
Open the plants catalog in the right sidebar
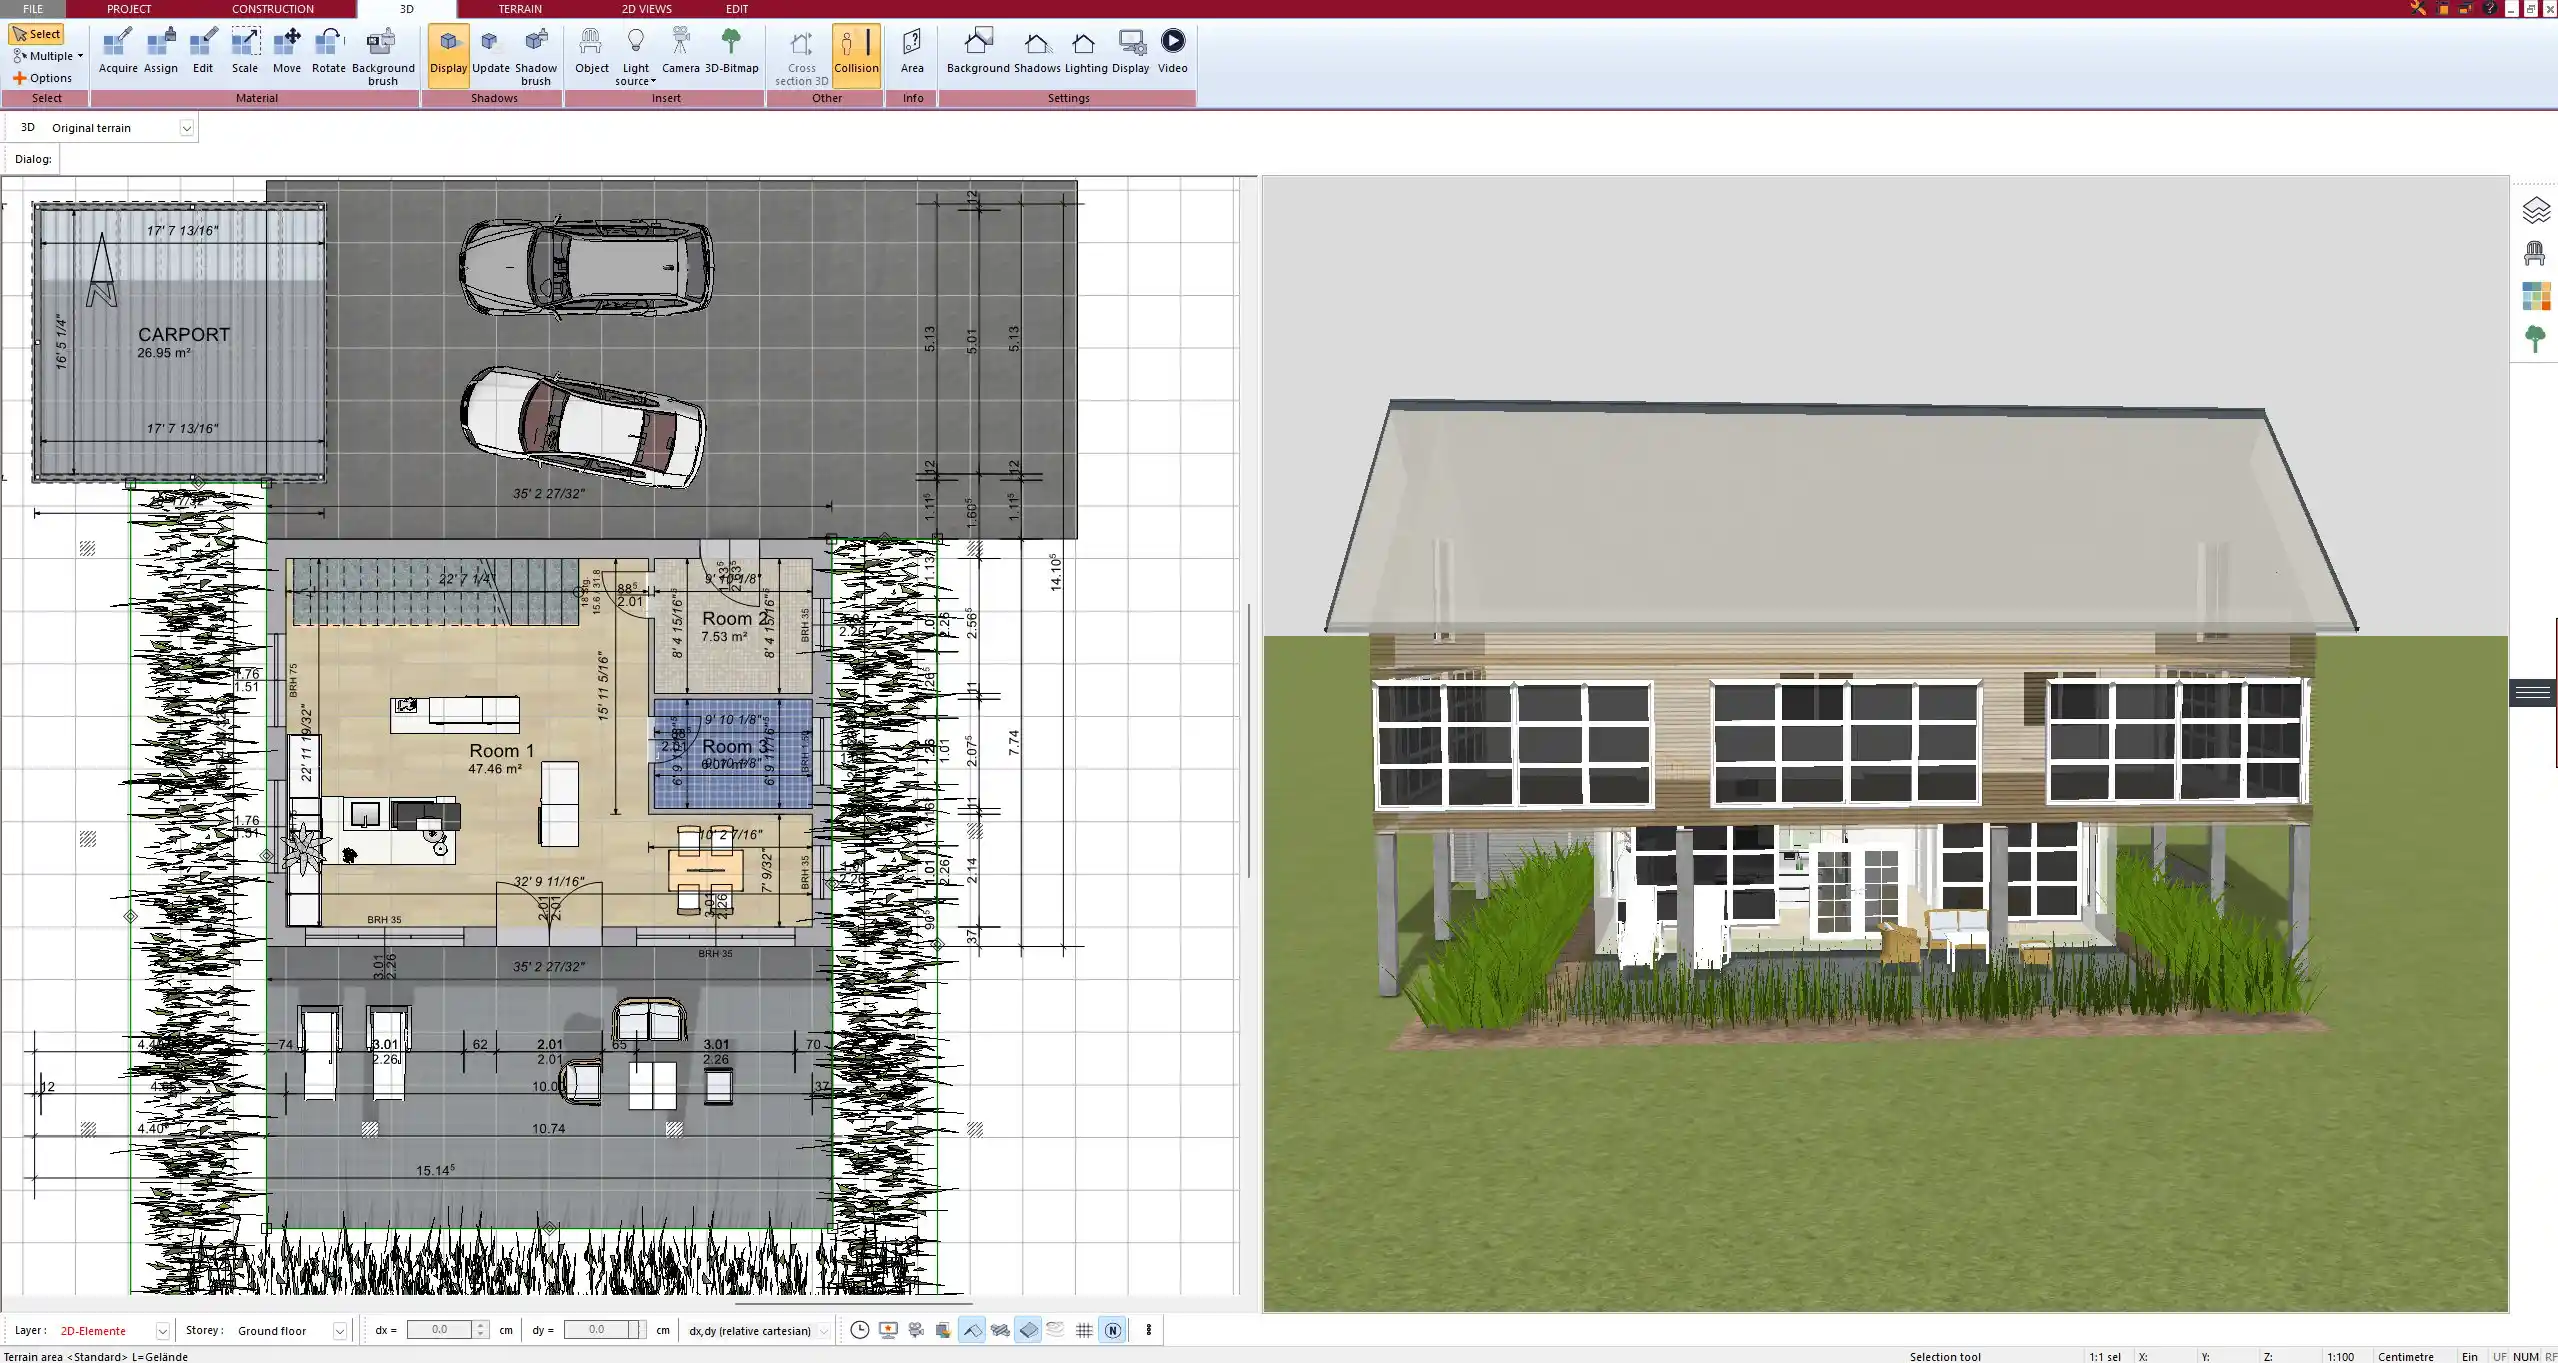point(2537,339)
